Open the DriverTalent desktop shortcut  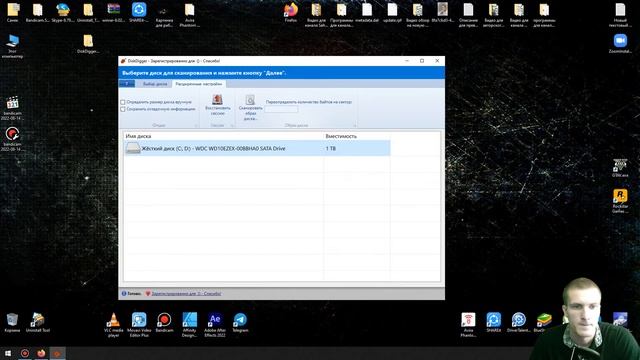(519, 322)
